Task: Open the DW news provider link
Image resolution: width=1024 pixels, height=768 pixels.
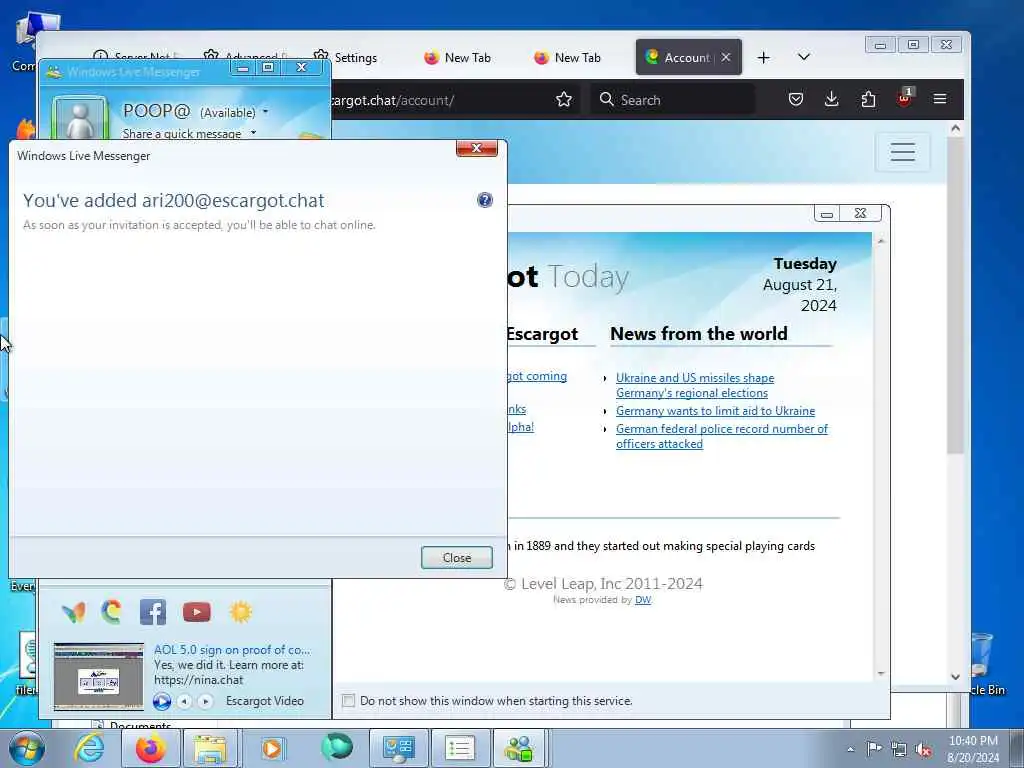Action: 643,600
